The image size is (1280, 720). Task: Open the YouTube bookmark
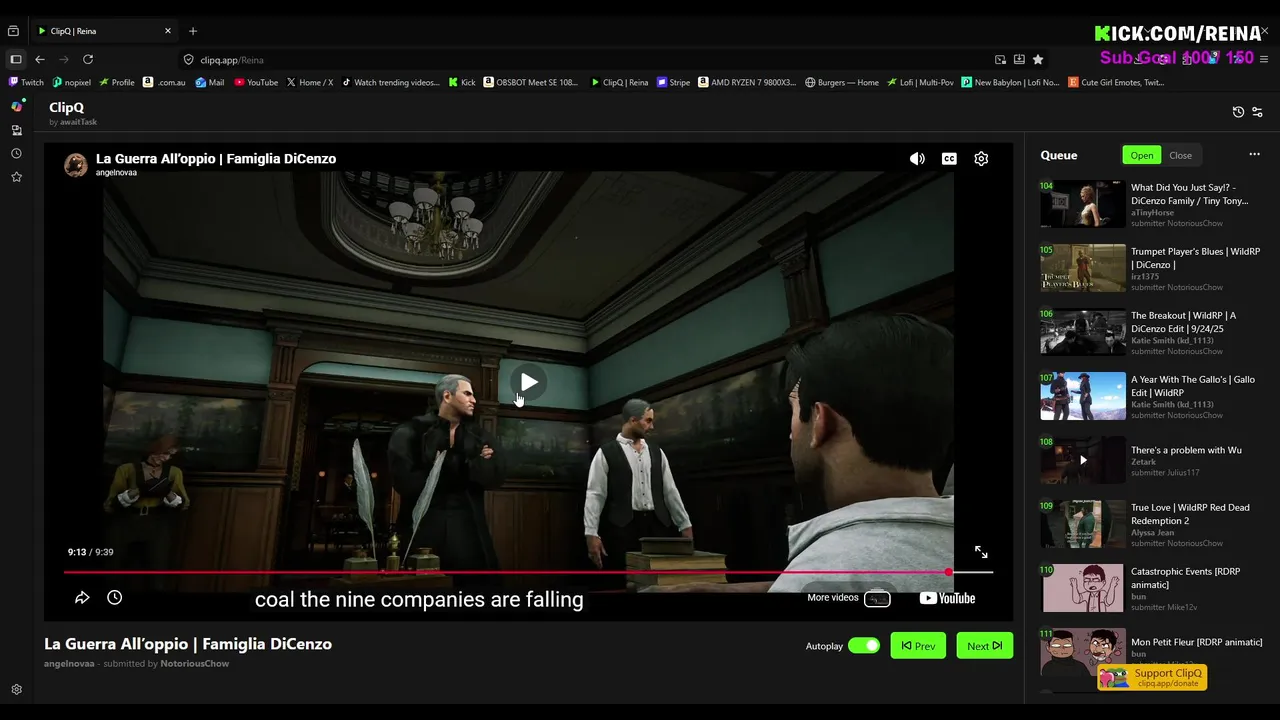(256, 83)
